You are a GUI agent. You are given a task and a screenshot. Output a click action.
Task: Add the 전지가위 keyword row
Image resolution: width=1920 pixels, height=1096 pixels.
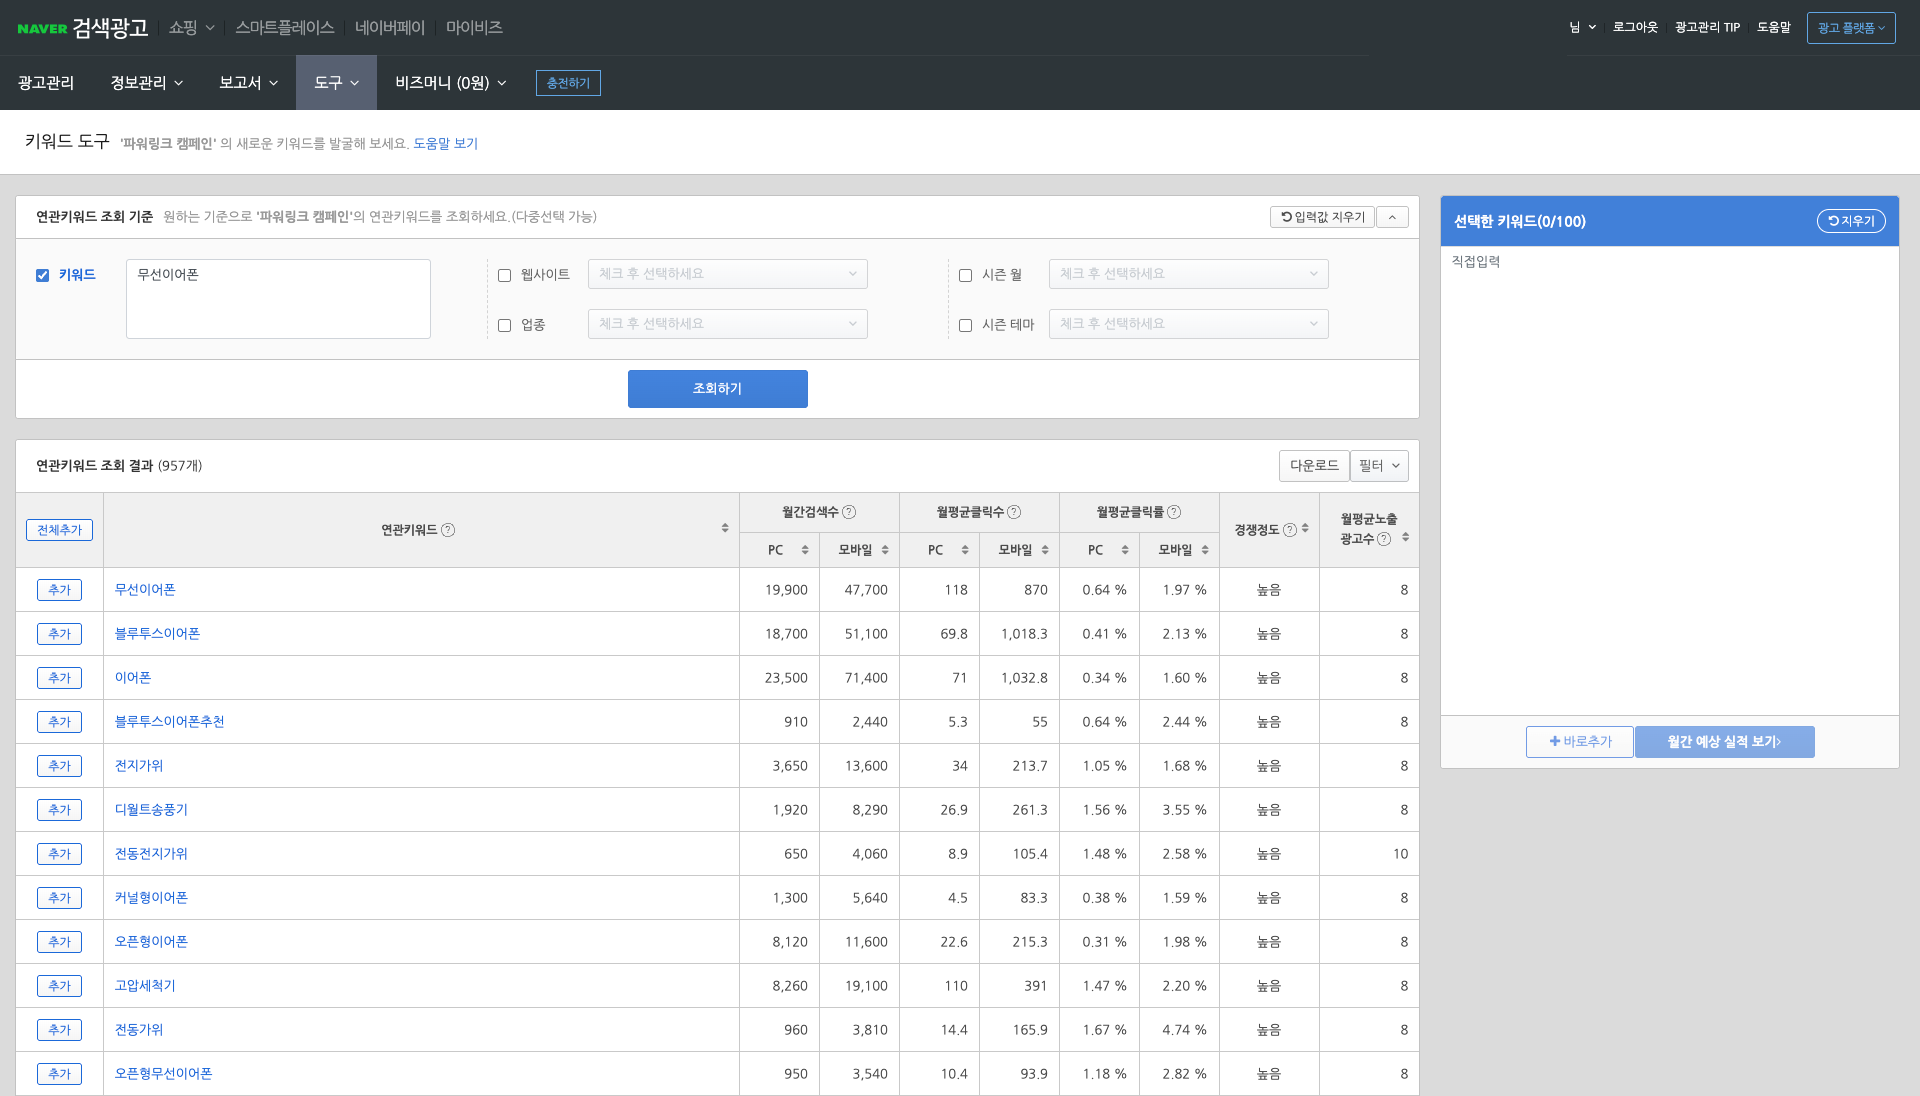(59, 766)
